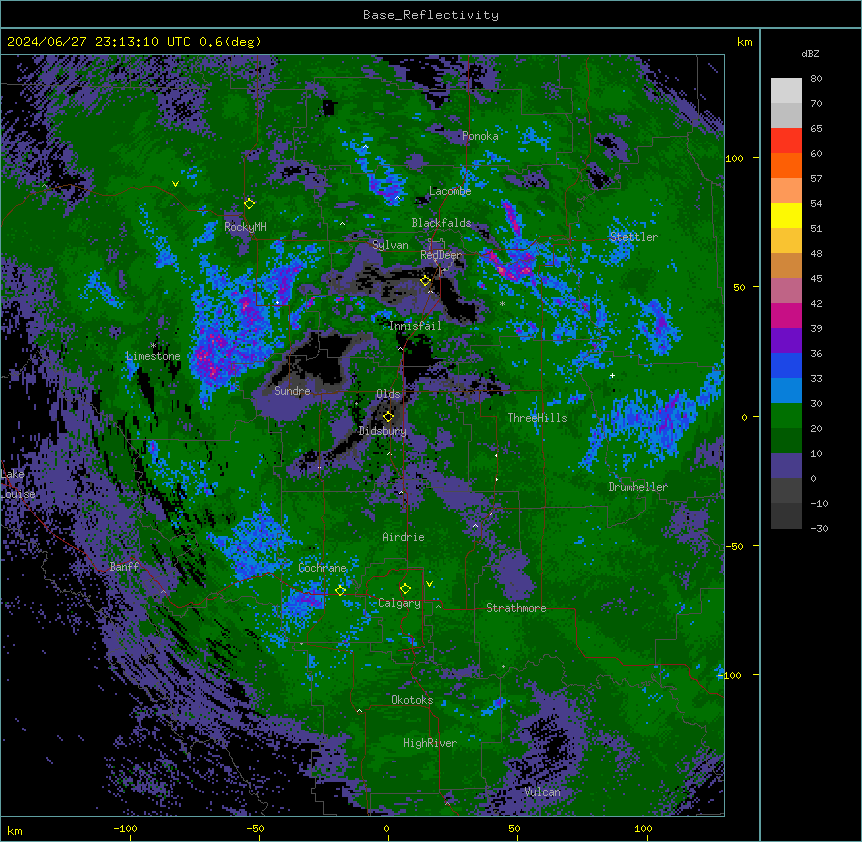Screen dimensions: 862x842
Task: Select the yellow diamond marker below Cochrane
Action: point(341,591)
